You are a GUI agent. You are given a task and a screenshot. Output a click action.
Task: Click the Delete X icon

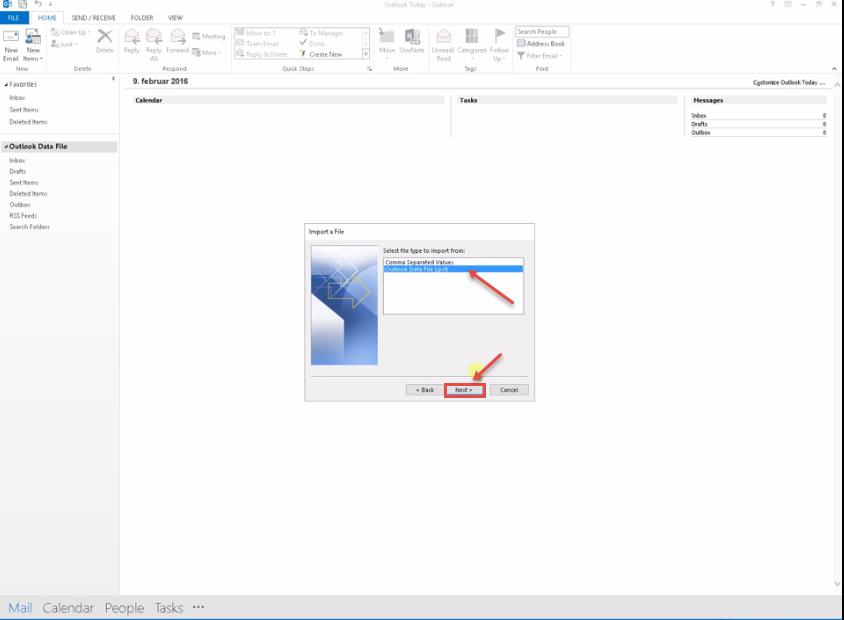(104, 37)
